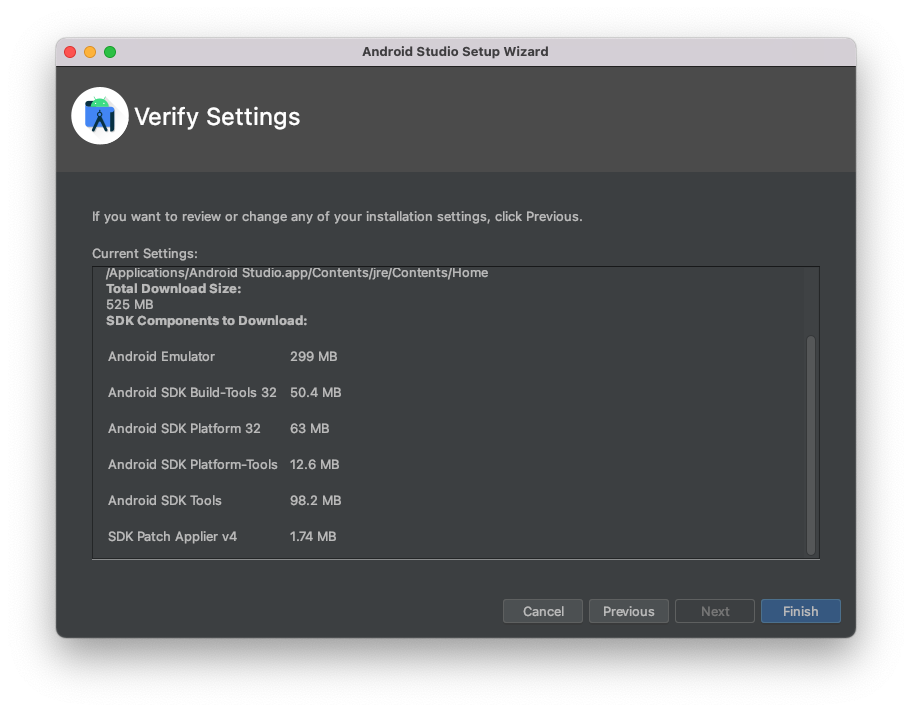The width and height of the screenshot is (912, 712).
Task: Click the Total Download Size label
Action: pyautogui.click(x=173, y=289)
